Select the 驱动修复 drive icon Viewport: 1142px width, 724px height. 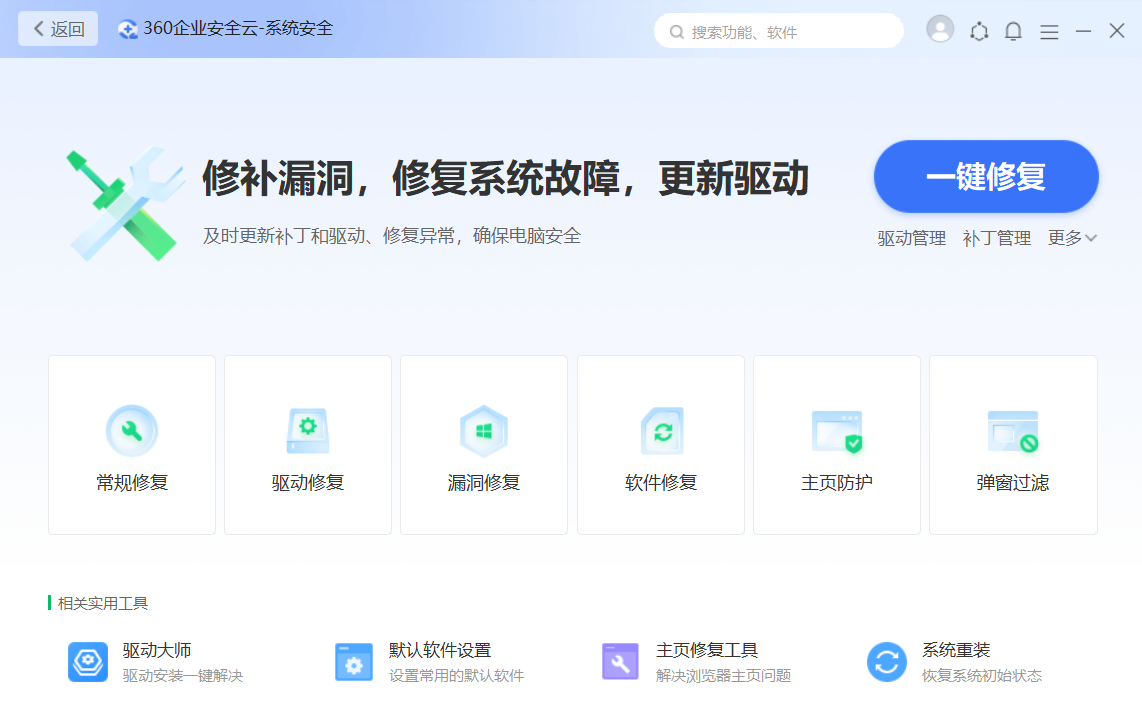coord(308,431)
